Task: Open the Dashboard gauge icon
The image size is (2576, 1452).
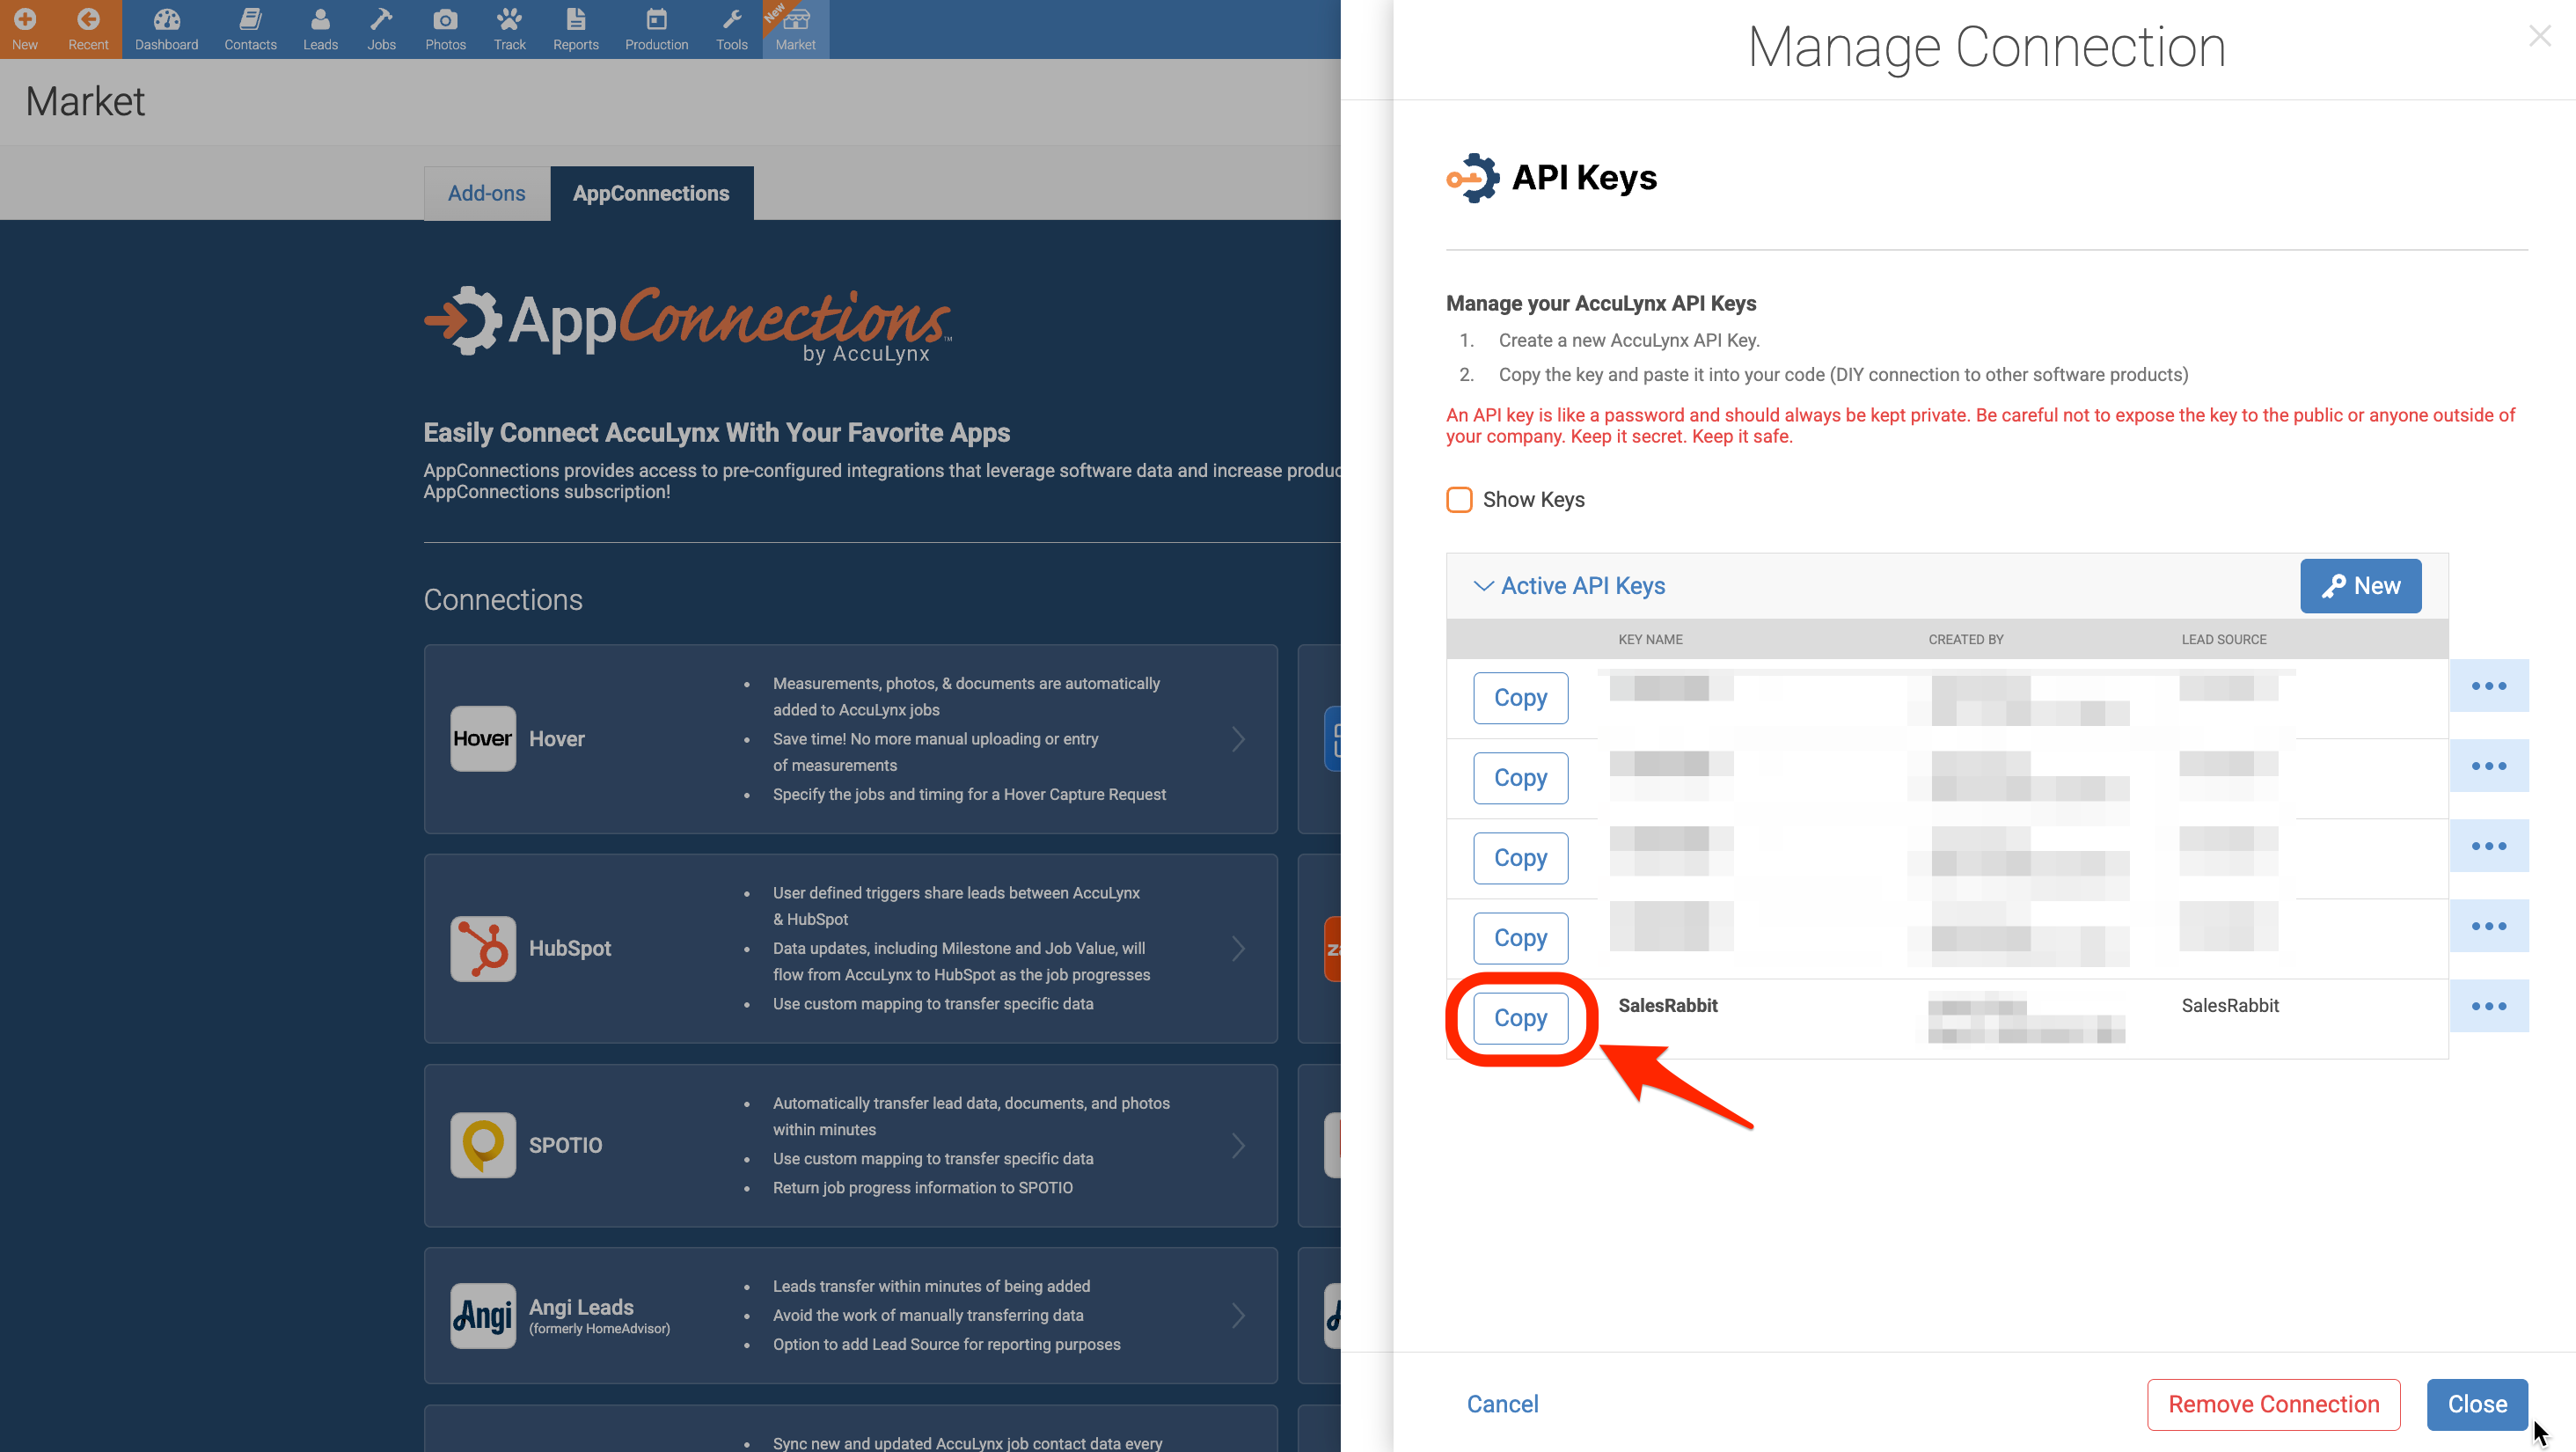Action: point(166,29)
